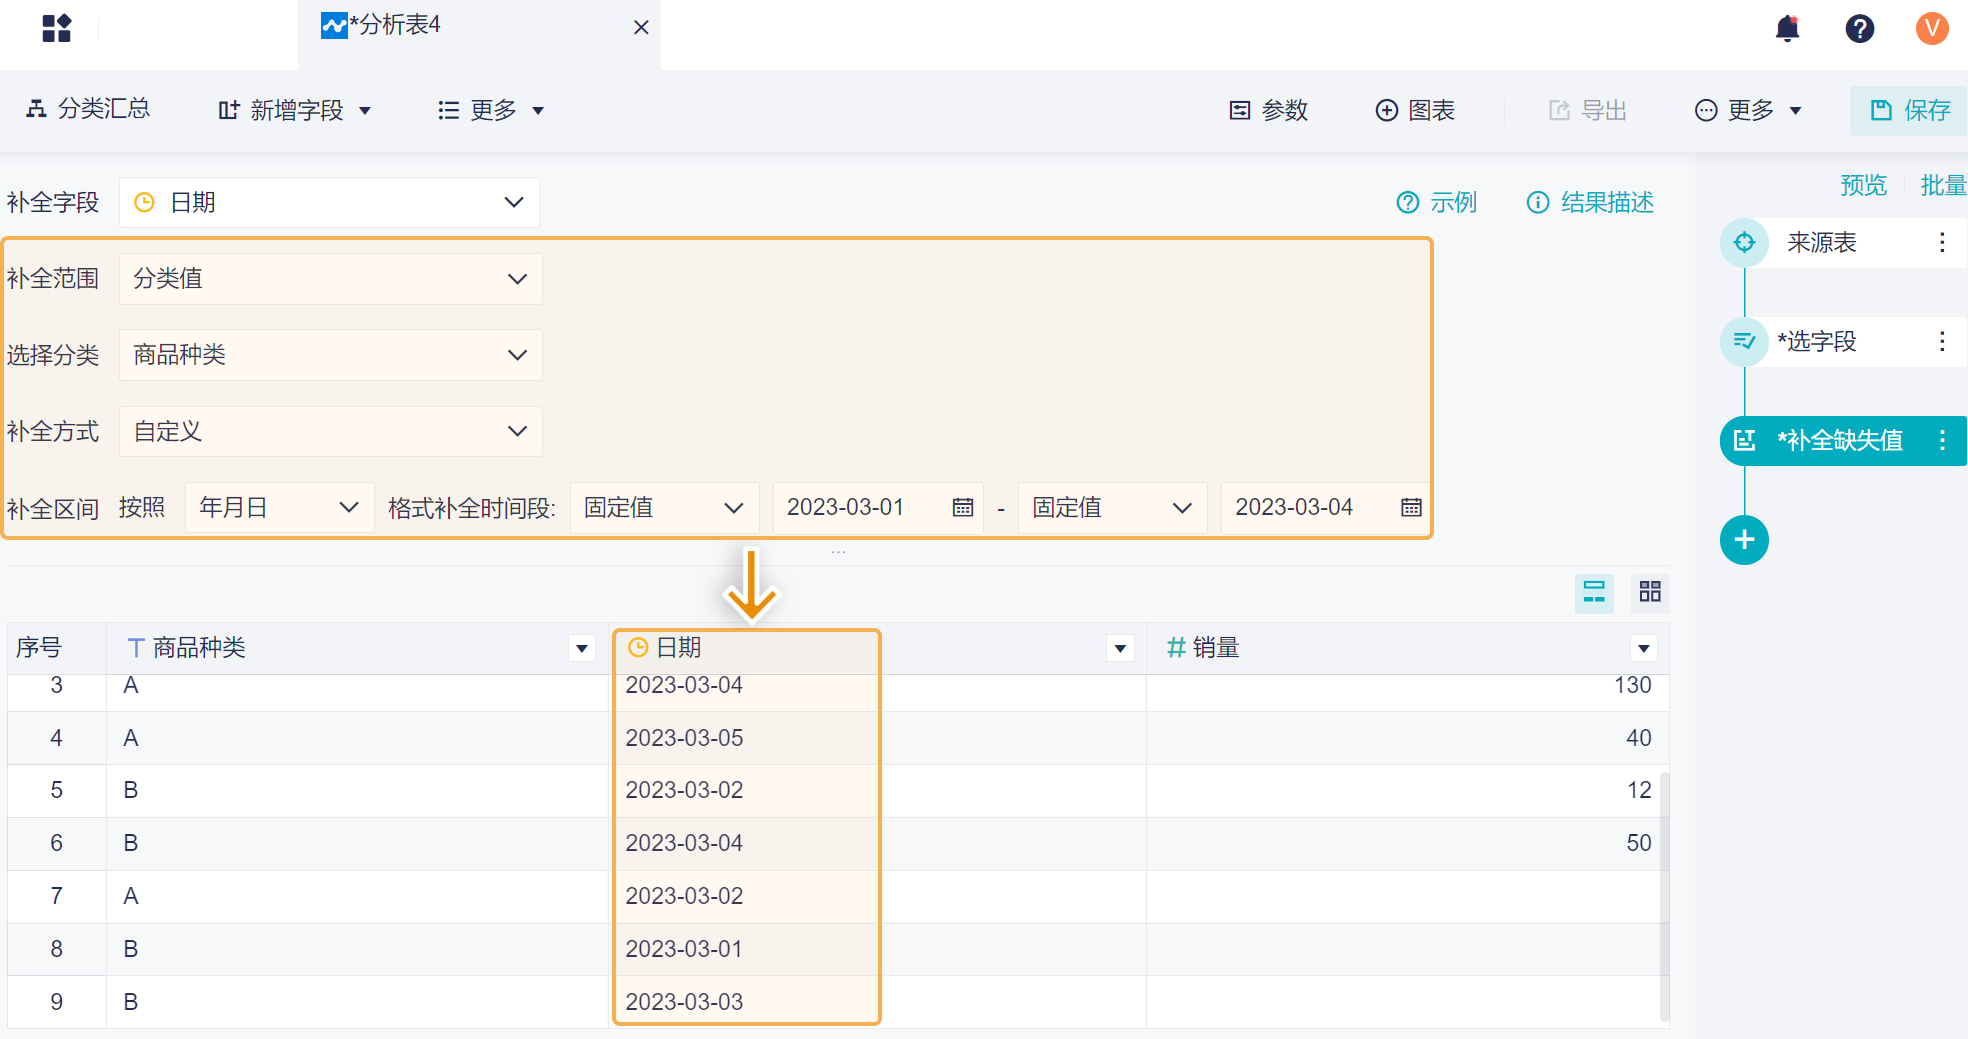
Task: Open the calendar icon for 2023-03-01
Action: coord(962,507)
